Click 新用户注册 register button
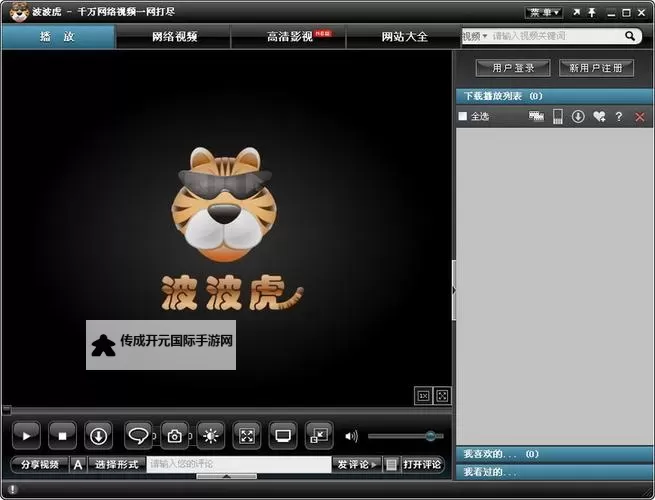Image resolution: width=655 pixels, height=500 pixels. 597,68
